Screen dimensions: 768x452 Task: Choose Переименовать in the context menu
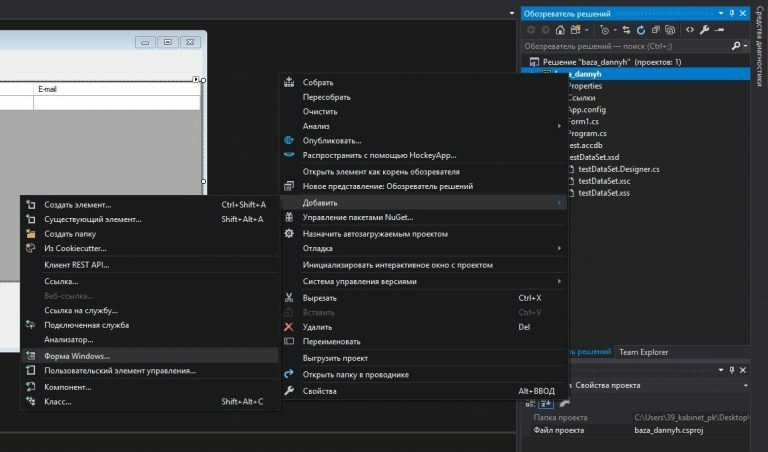423,341
